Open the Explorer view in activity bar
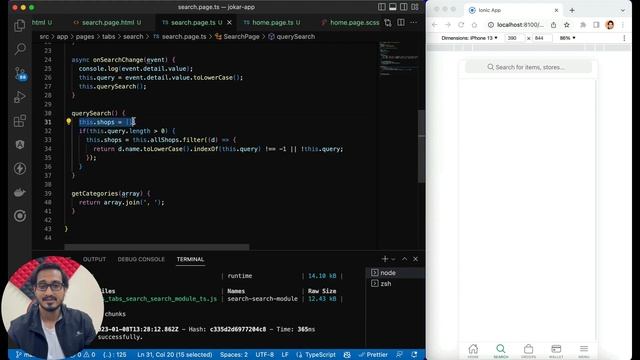The image size is (640, 360). pyautogui.click(x=20, y=25)
